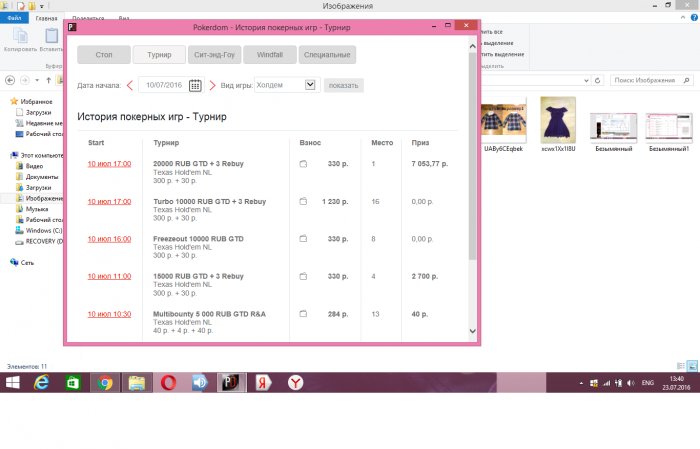This screenshot has width=700, height=449.
Task: Collapse the Избранное tree section
Action: (x=5, y=101)
